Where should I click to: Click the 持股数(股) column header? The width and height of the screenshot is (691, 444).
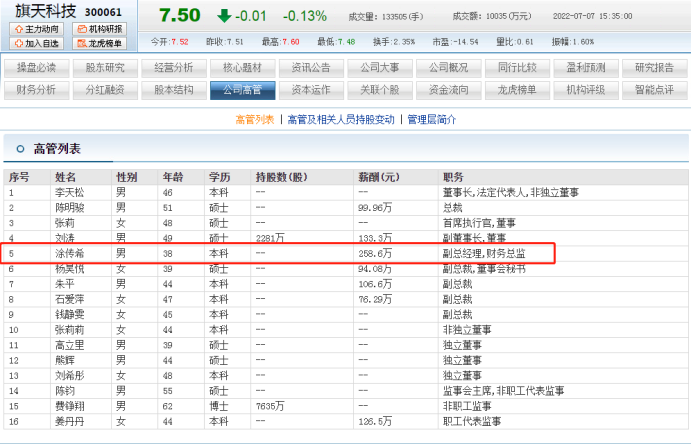click(282, 178)
